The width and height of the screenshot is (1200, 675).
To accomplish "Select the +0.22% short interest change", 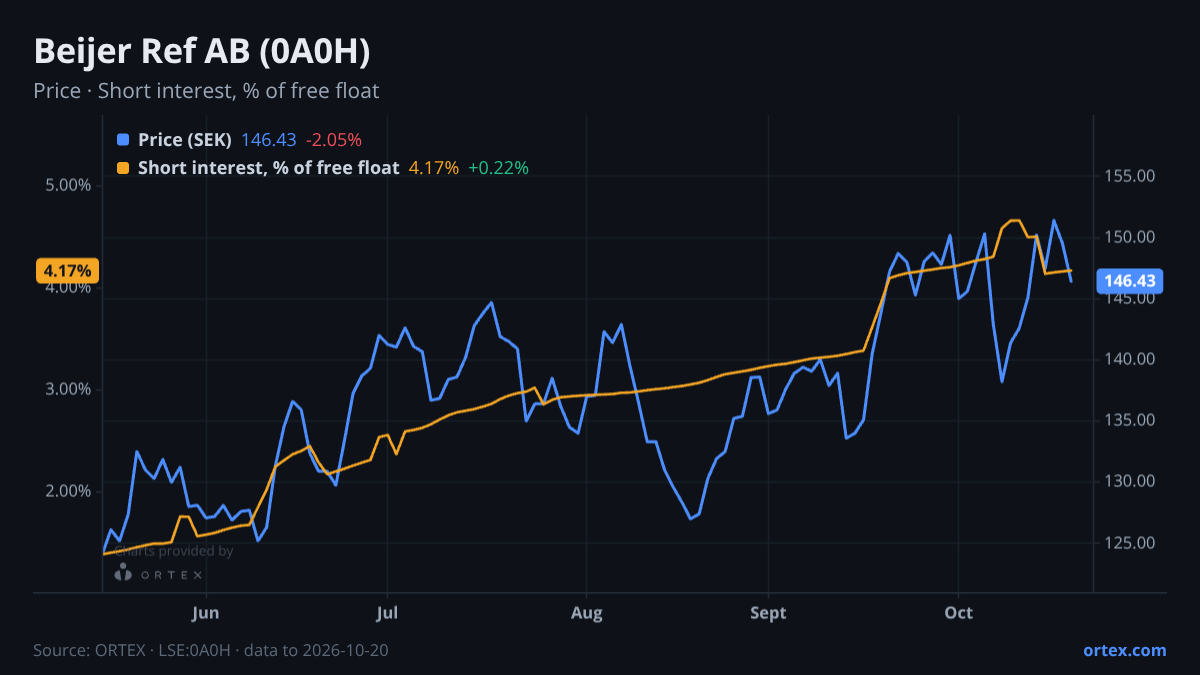I will pyautogui.click(x=498, y=168).
